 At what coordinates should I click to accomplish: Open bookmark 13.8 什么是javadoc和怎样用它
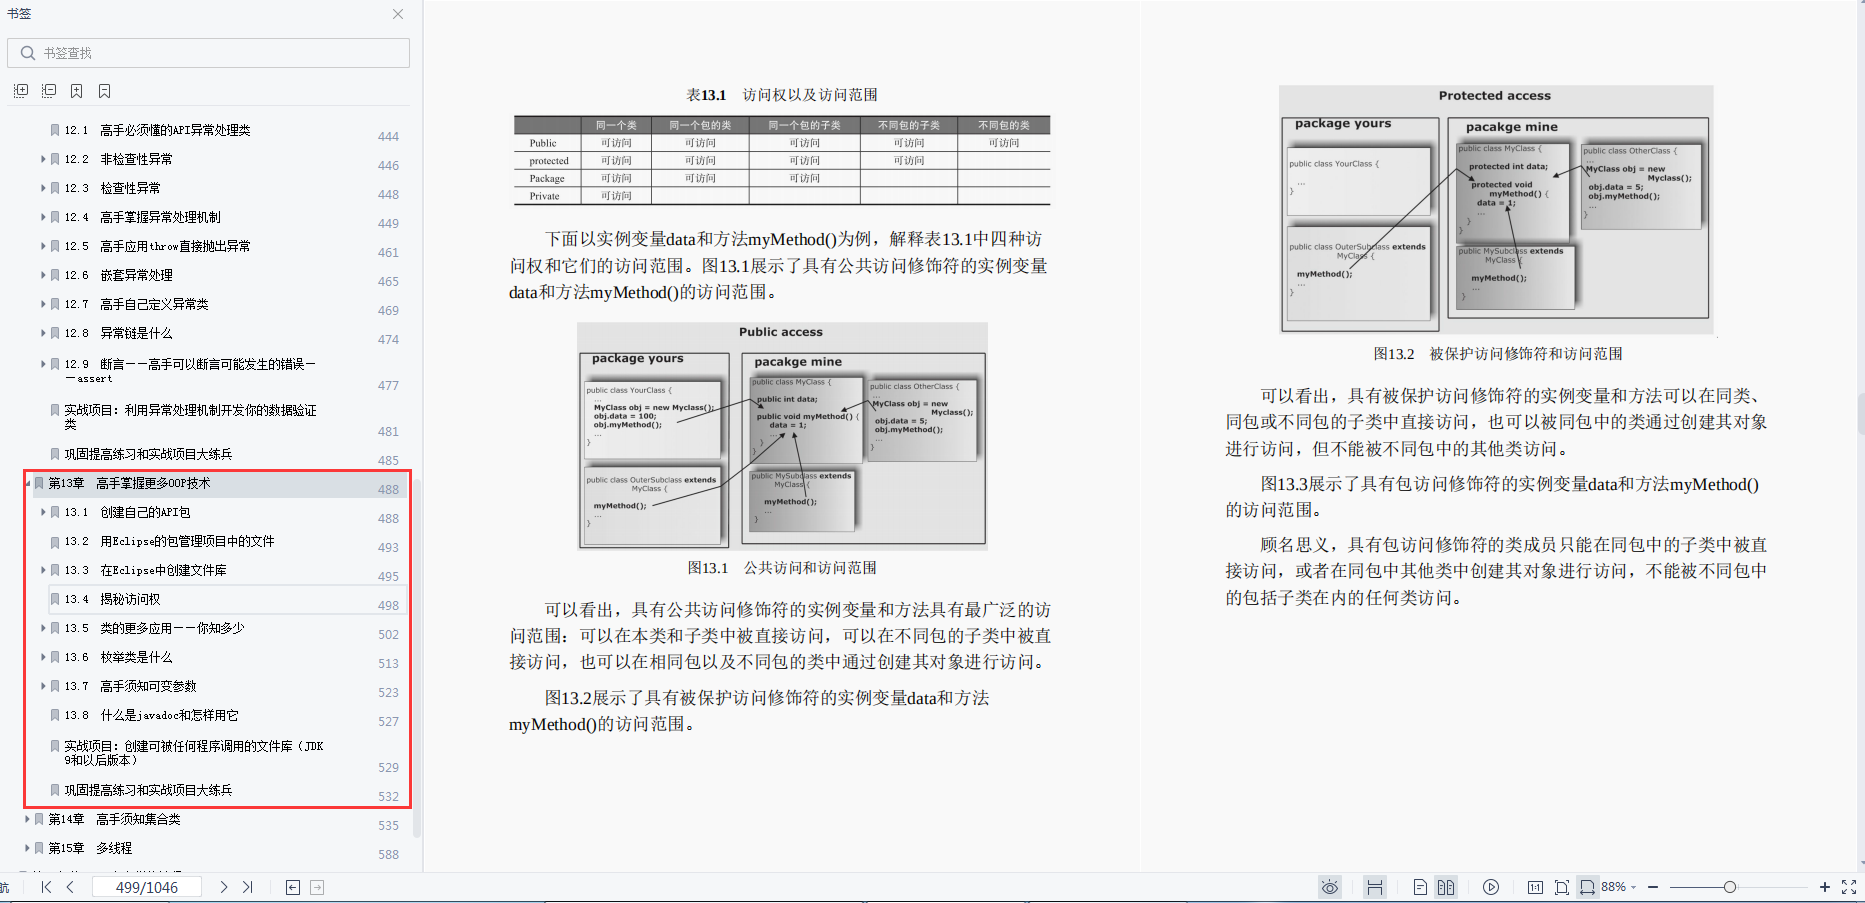tap(151, 715)
